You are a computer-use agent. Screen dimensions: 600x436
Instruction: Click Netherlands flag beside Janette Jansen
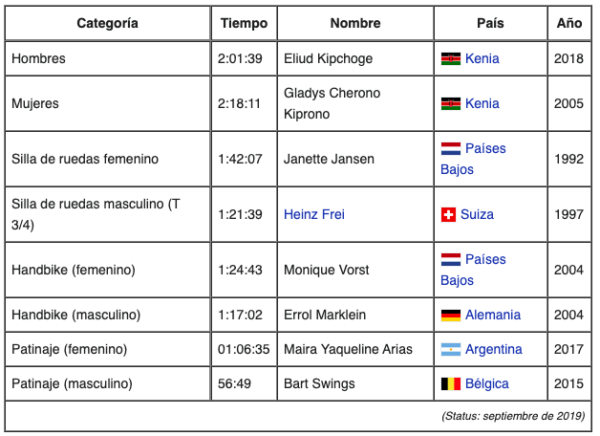click(x=450, y=149)
